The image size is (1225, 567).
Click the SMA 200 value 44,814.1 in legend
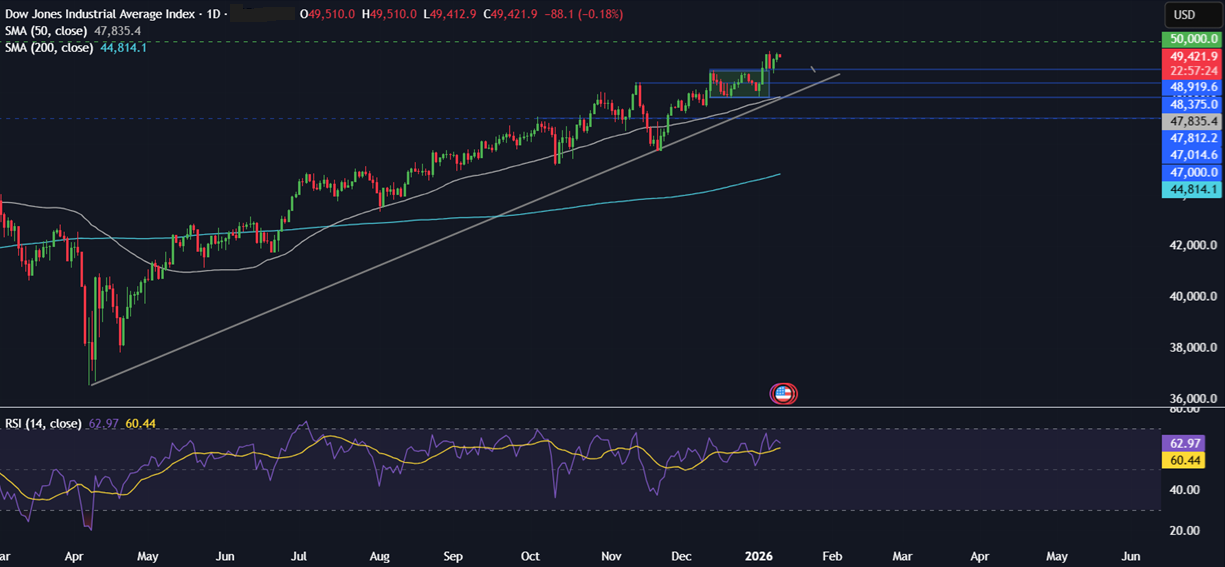coord(124,47)
